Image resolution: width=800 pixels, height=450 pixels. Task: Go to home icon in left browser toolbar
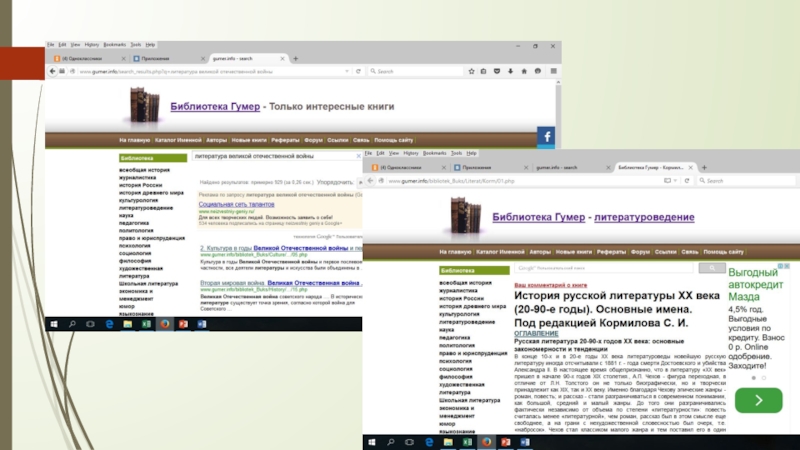[524, 71]
